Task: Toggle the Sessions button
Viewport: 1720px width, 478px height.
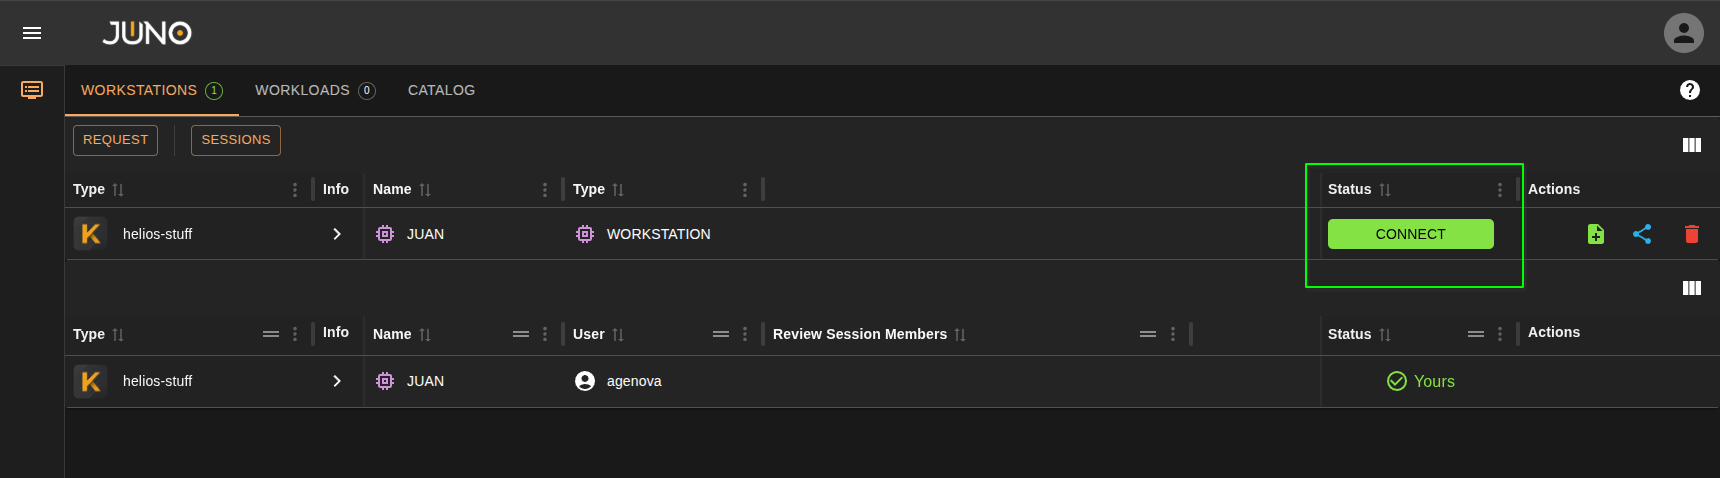Action: [235, 140]
